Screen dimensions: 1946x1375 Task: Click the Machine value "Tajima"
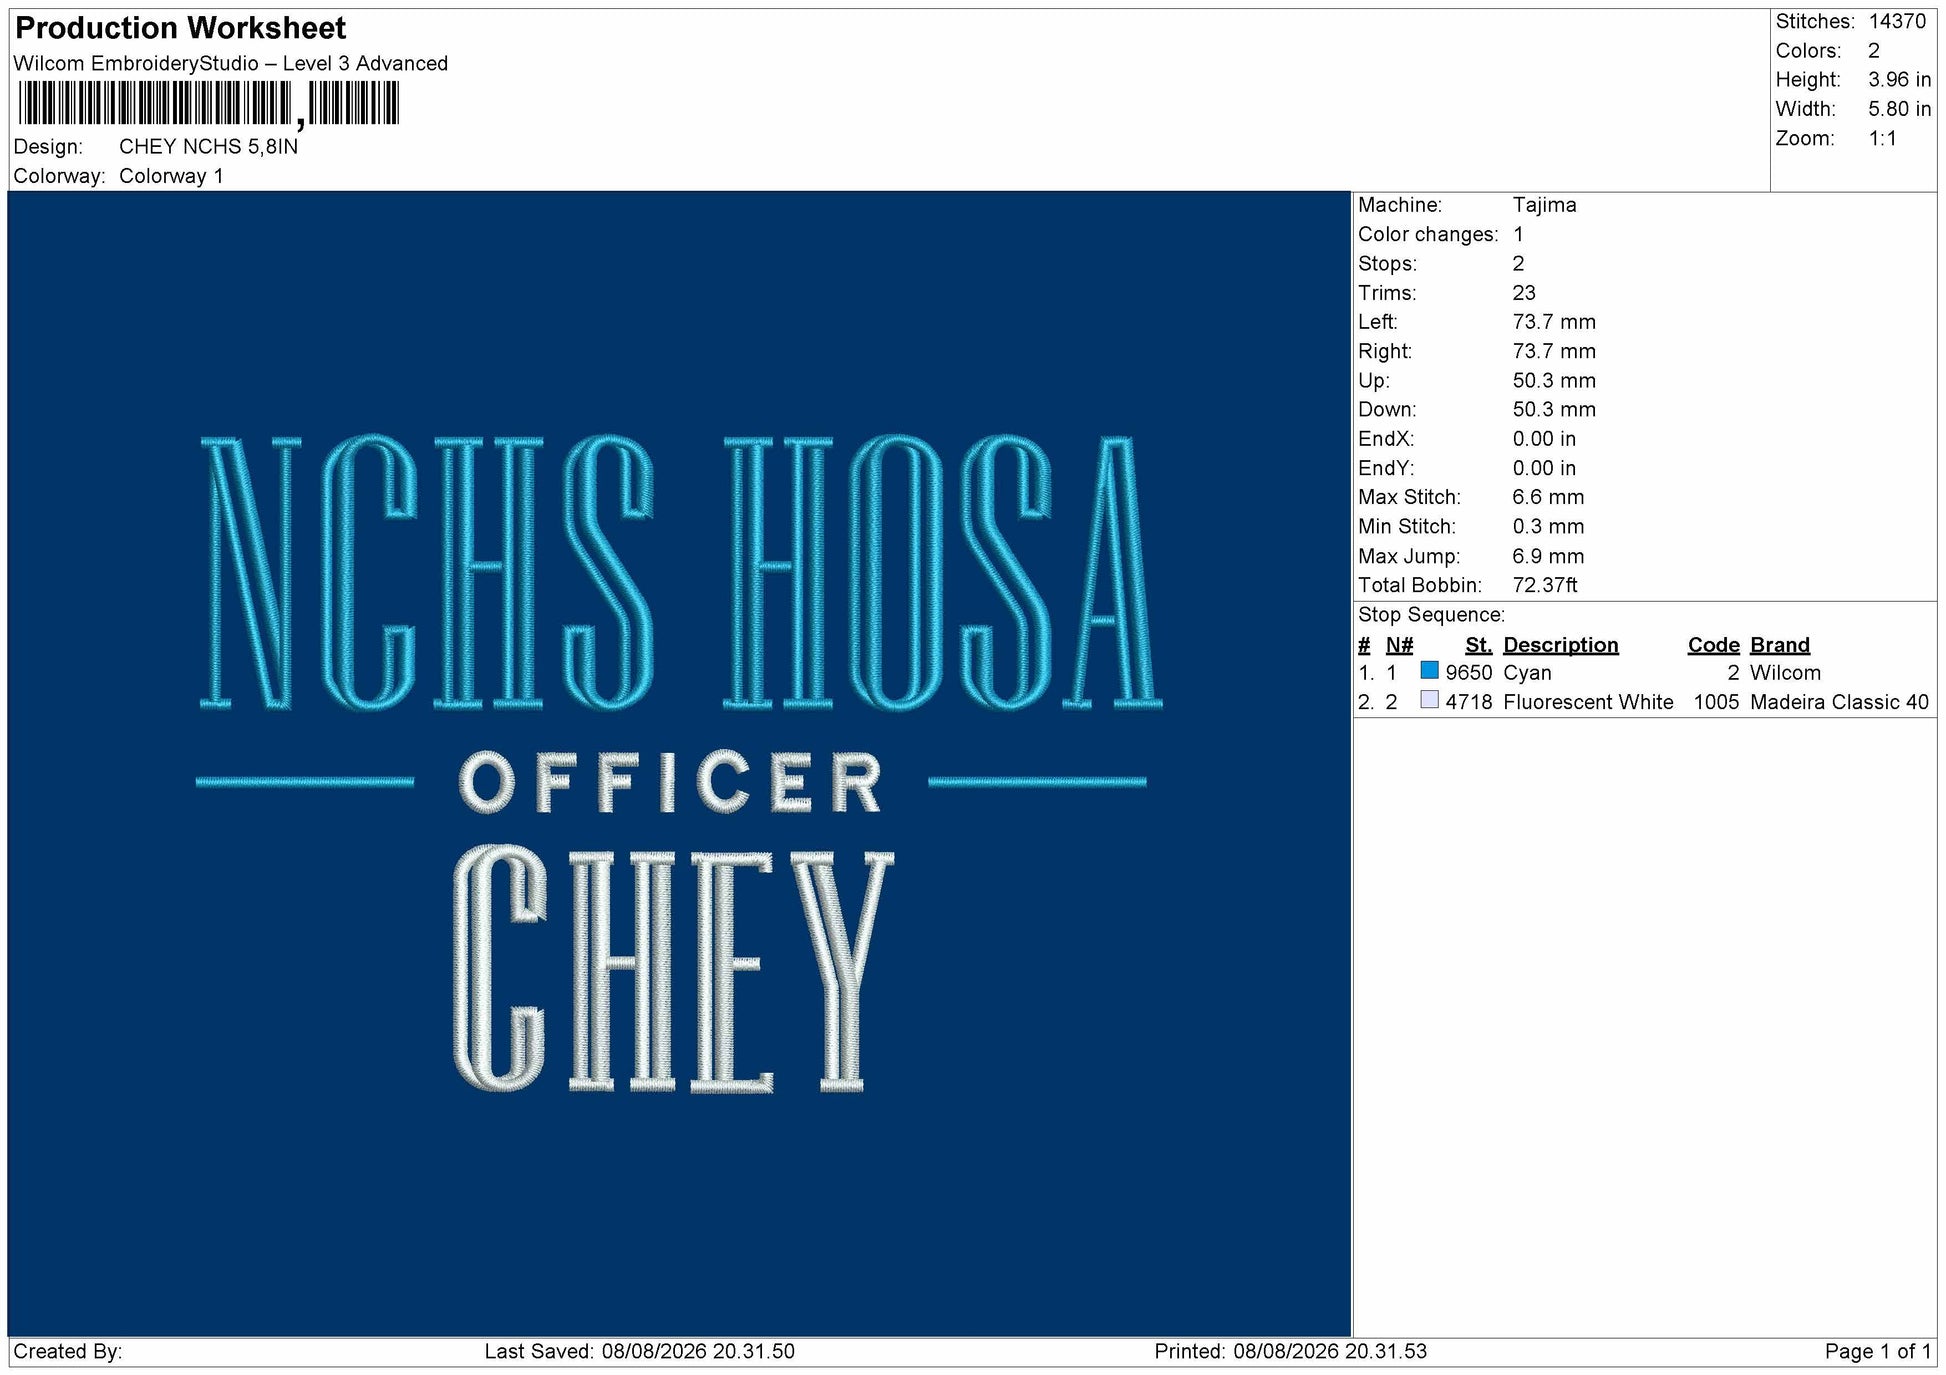(x=1544, y=205)
